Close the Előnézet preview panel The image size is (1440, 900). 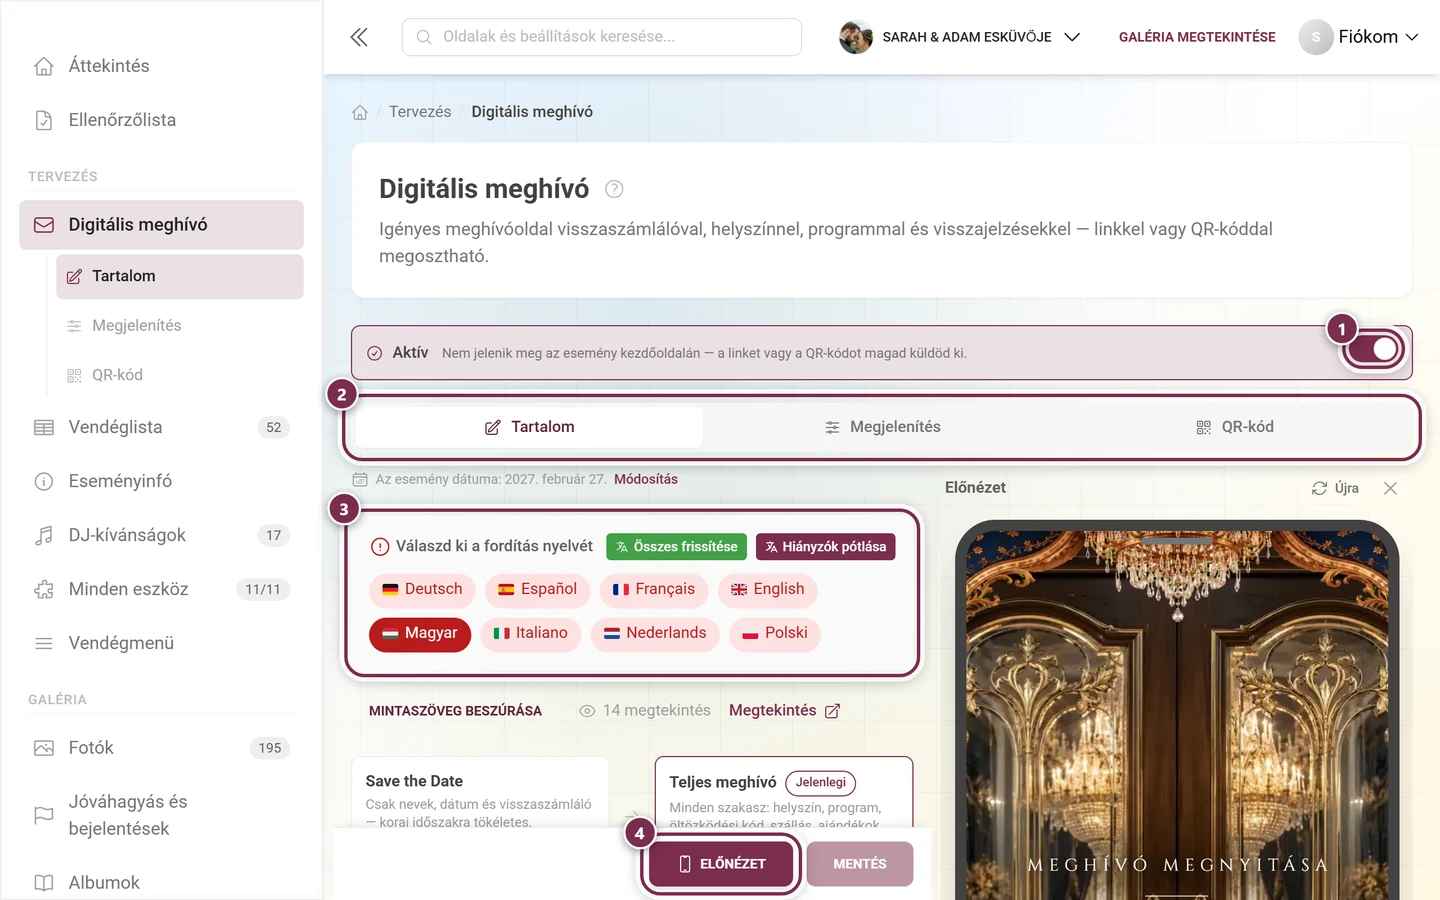1390,488
